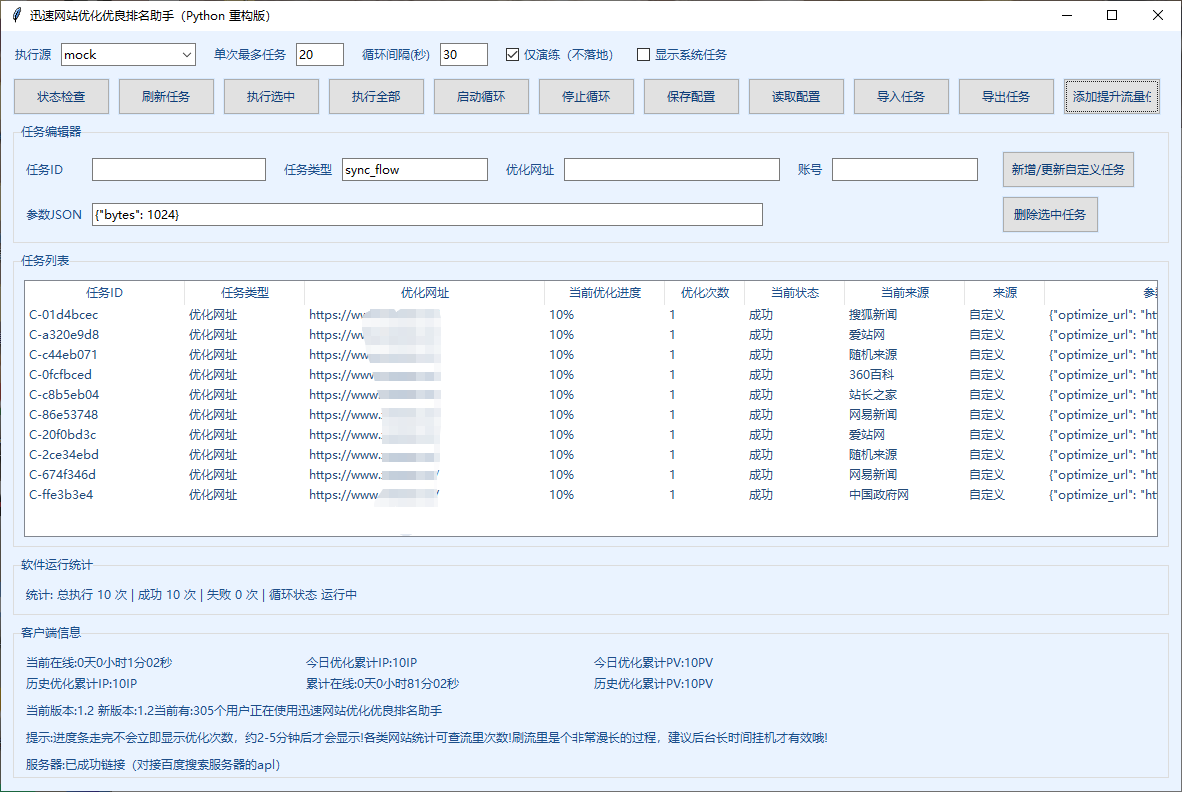Click the 导出任务 button

[1005, 97]
